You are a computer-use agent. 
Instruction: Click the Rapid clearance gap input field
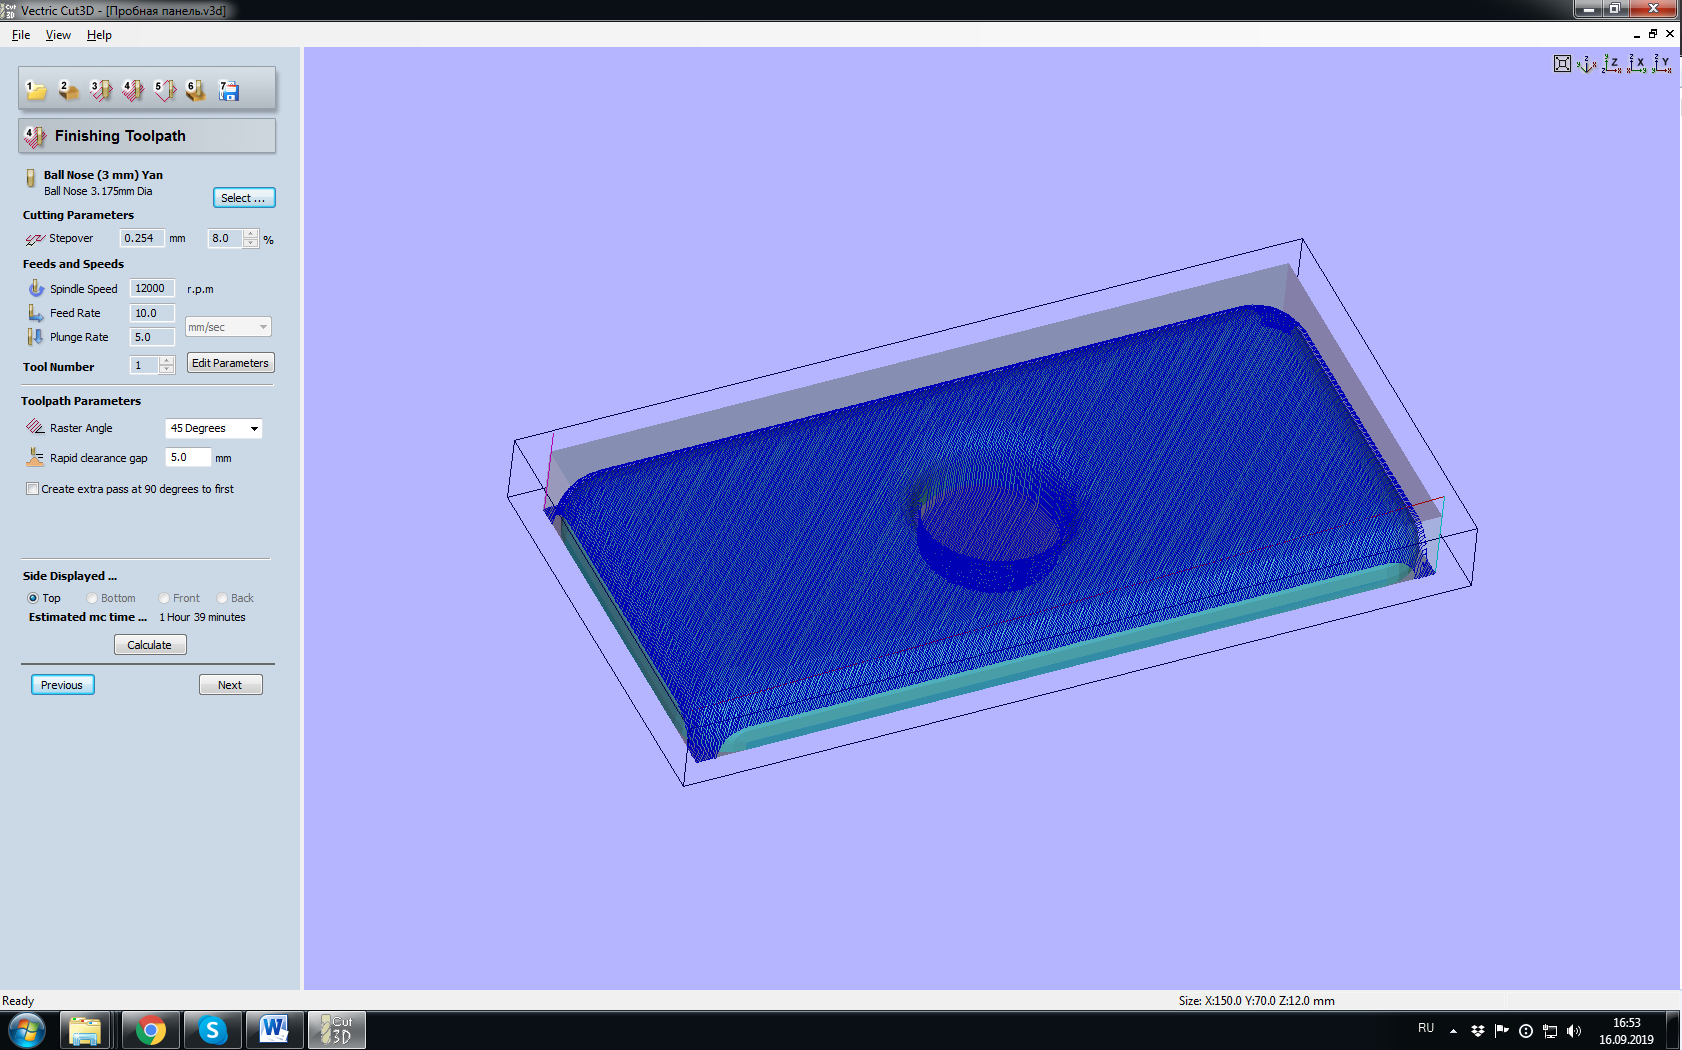click(188, 457)
